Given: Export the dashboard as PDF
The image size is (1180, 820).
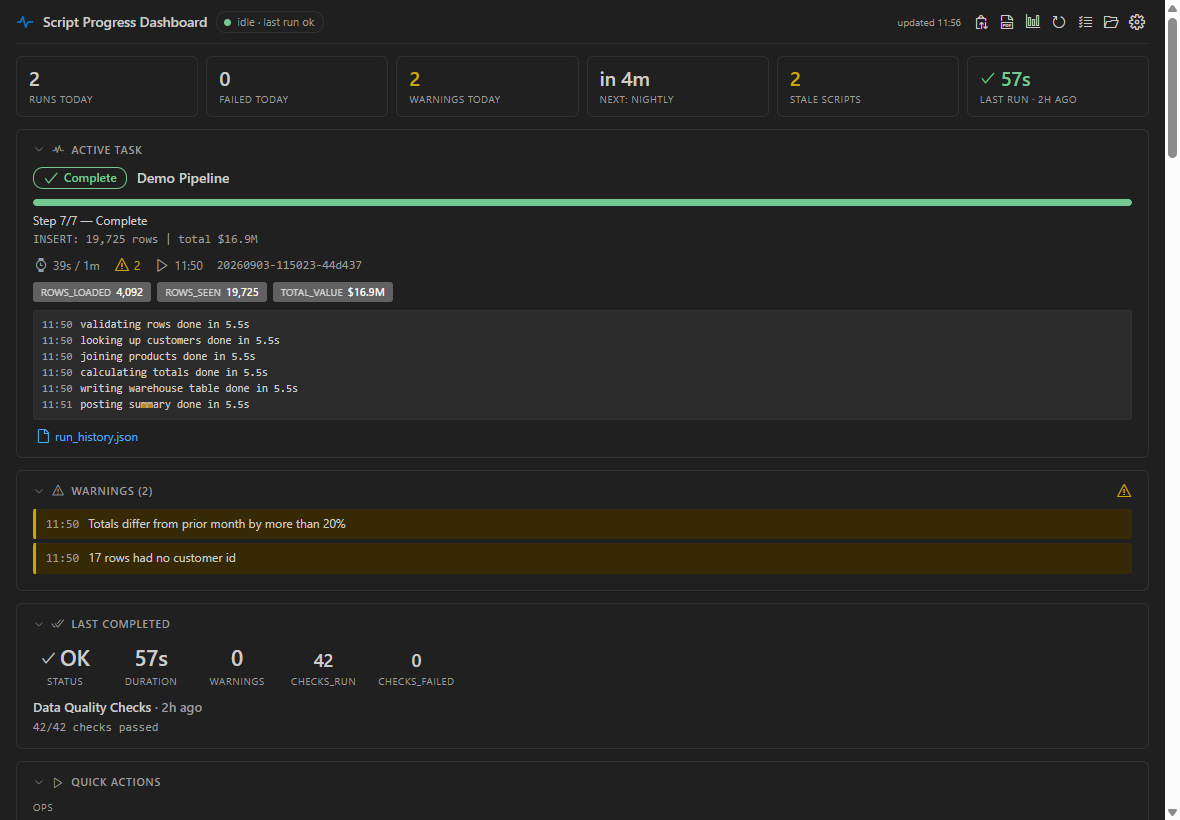Looking at the screenshot, I should 1007,23.
